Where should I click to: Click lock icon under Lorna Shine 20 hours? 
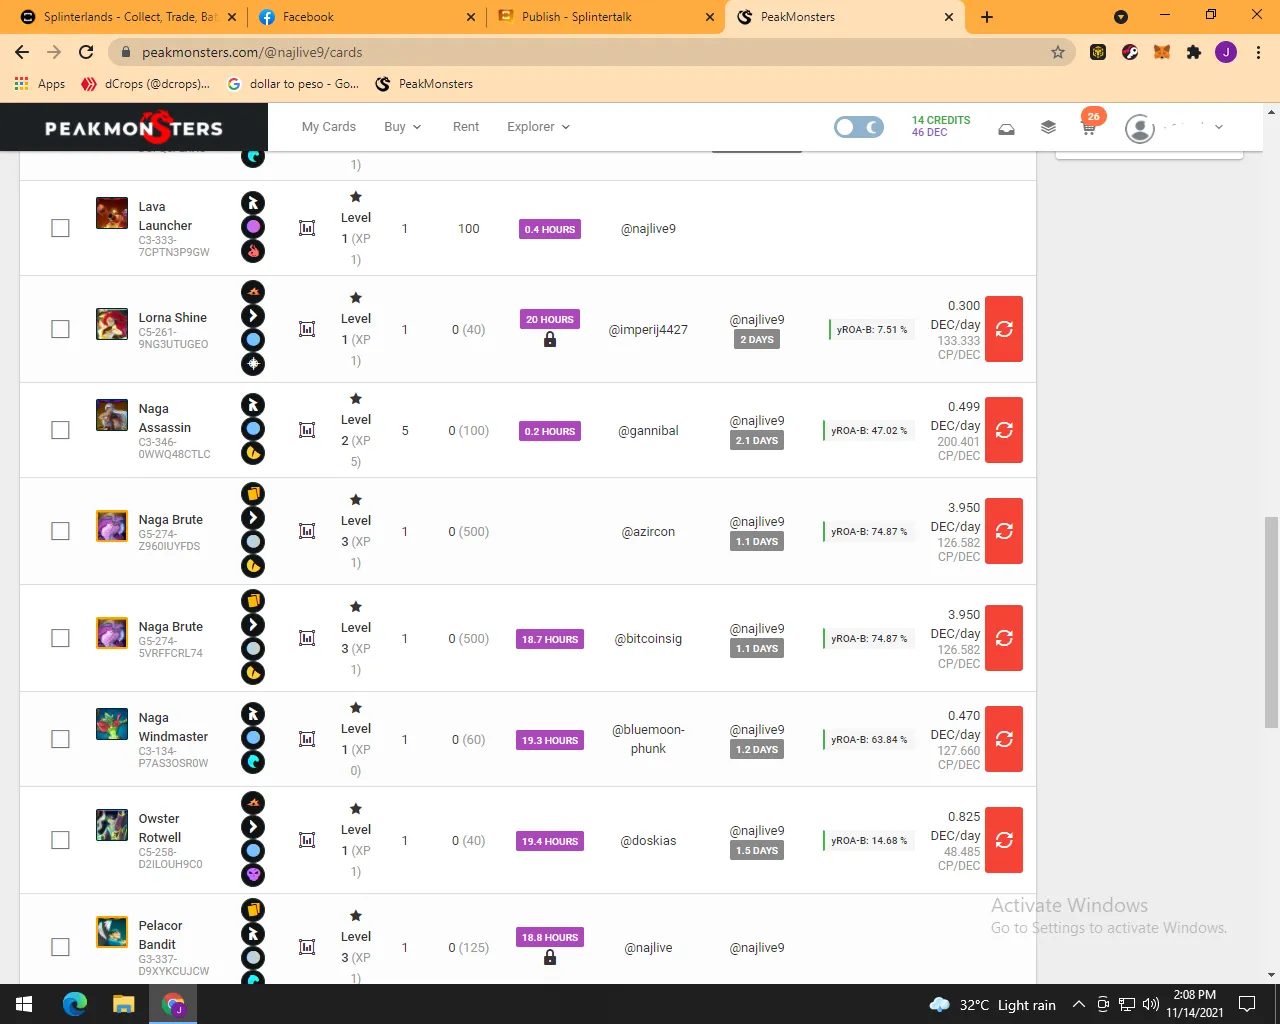click(550, 340)
